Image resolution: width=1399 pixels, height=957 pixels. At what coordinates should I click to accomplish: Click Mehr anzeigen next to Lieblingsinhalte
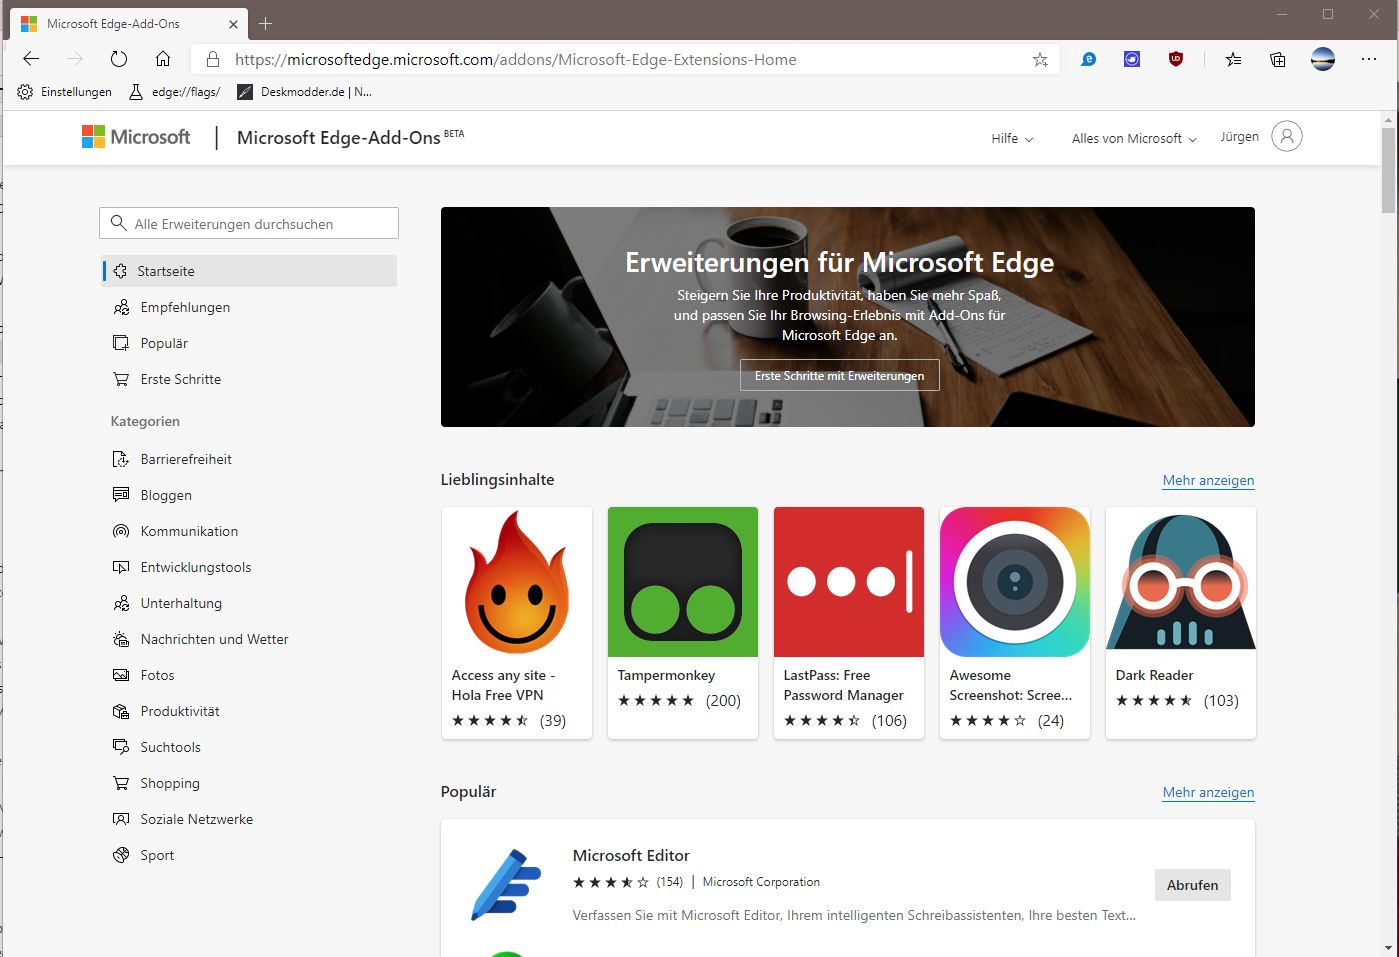click(1208, 480)
